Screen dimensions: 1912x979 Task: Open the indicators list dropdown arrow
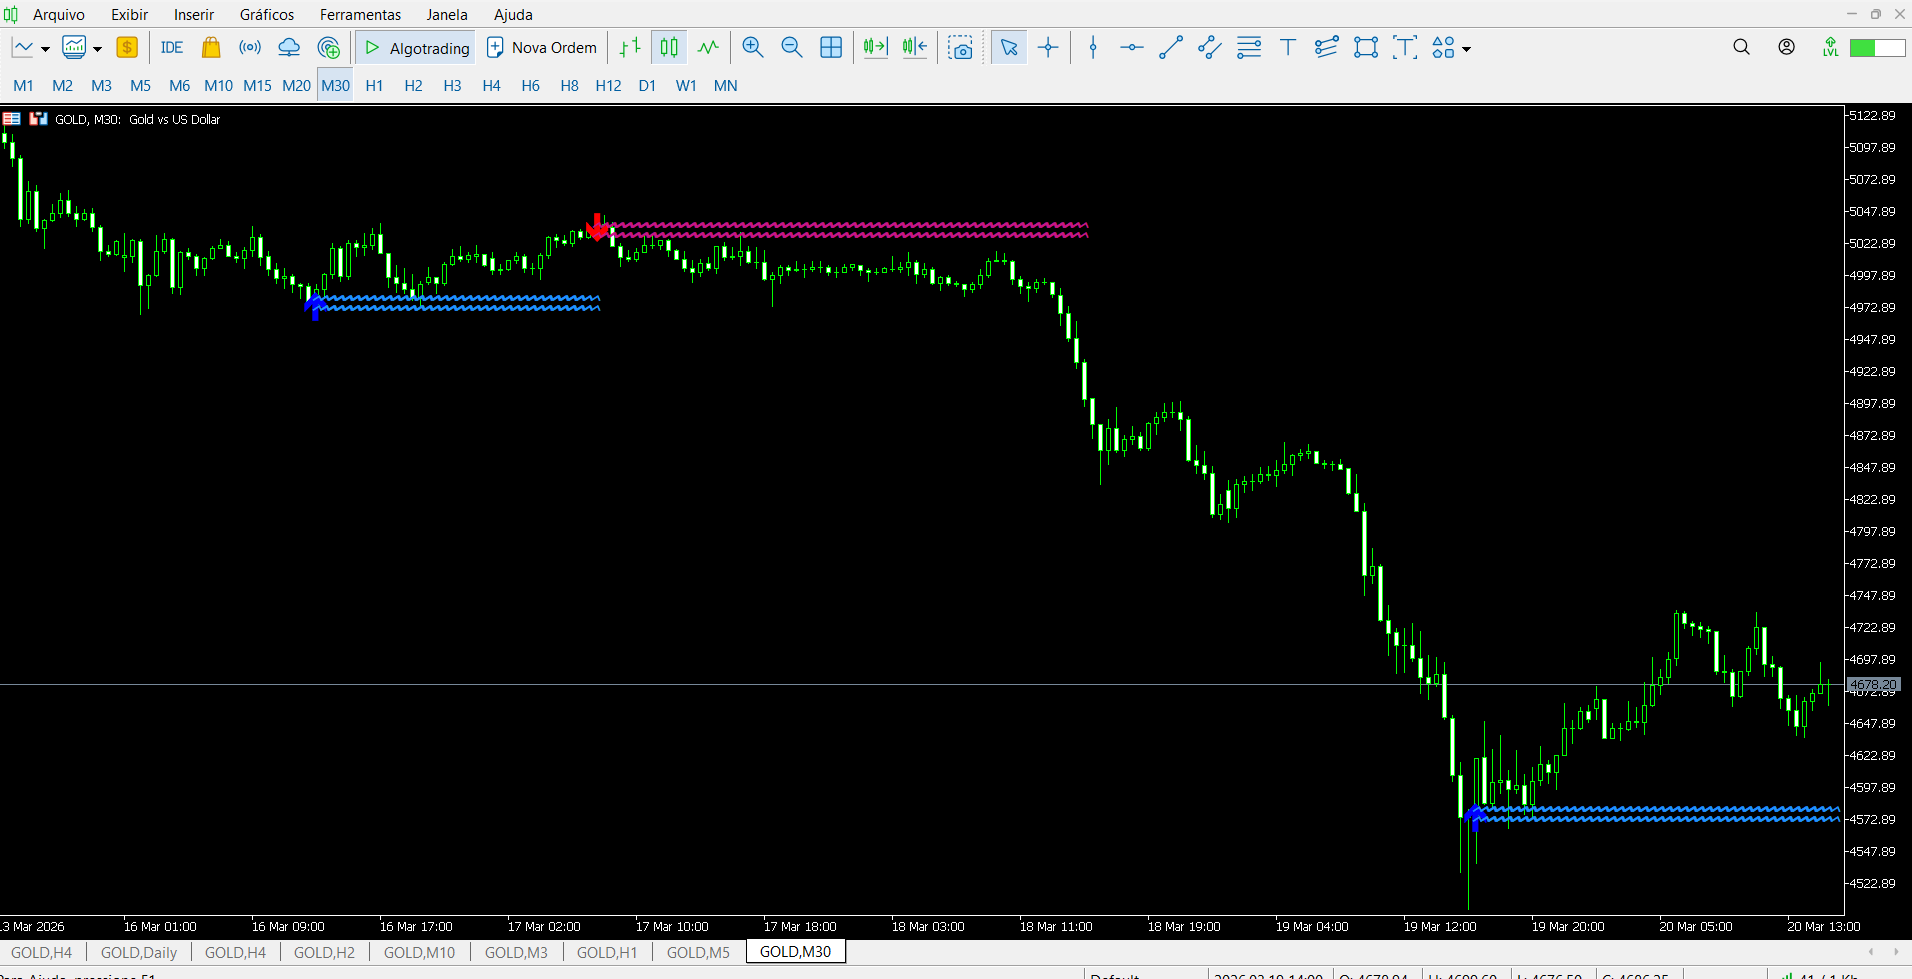click(x=97, y=49)
